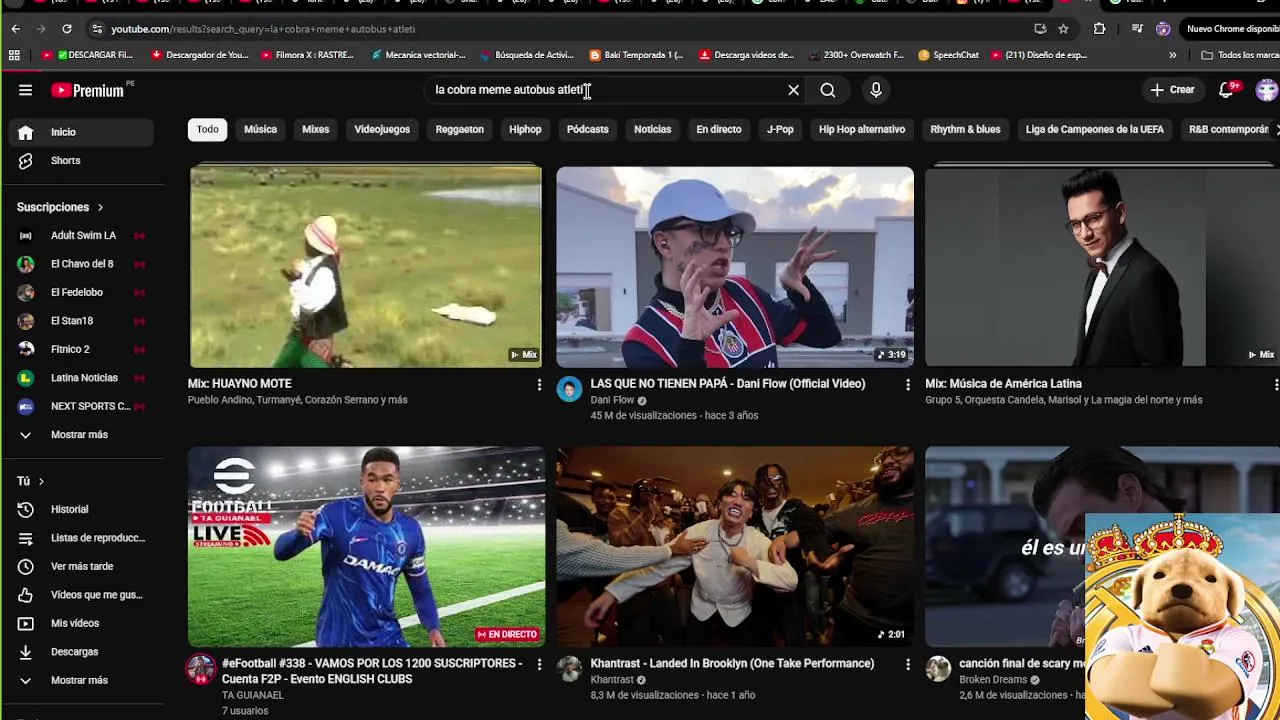Open Filmora X bookmark

click(x=307, y=55)
